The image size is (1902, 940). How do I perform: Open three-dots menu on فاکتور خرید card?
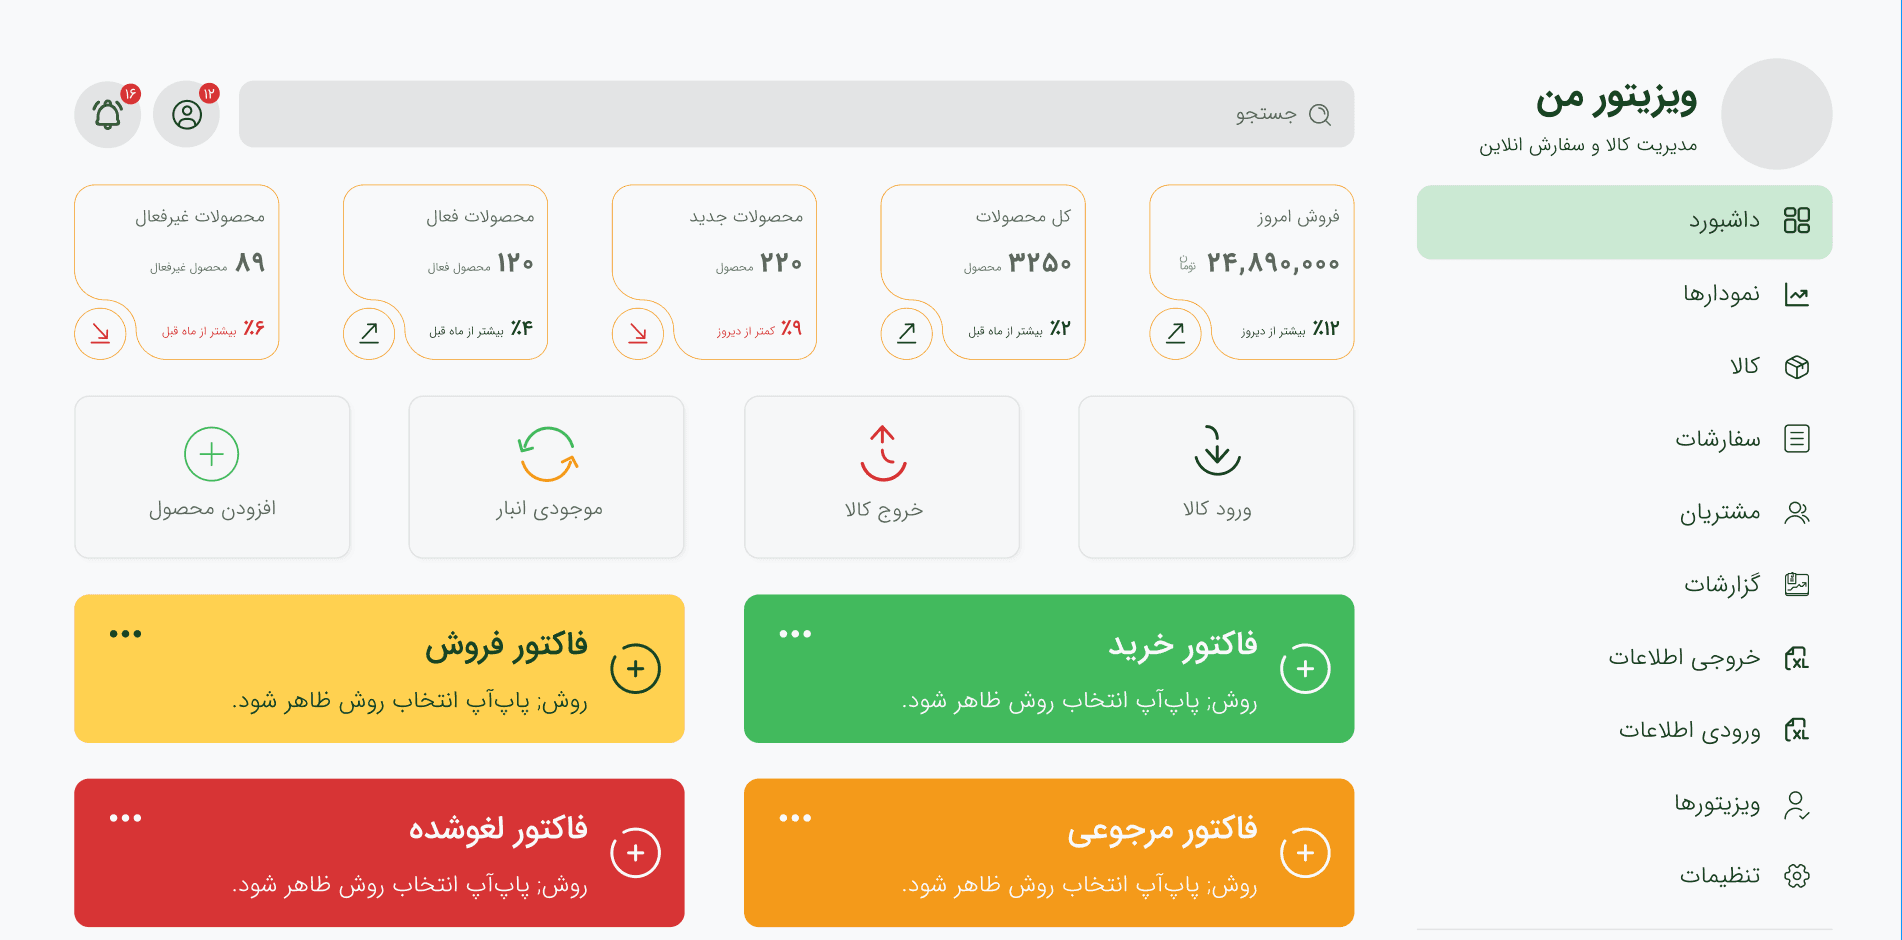point(795,634)
